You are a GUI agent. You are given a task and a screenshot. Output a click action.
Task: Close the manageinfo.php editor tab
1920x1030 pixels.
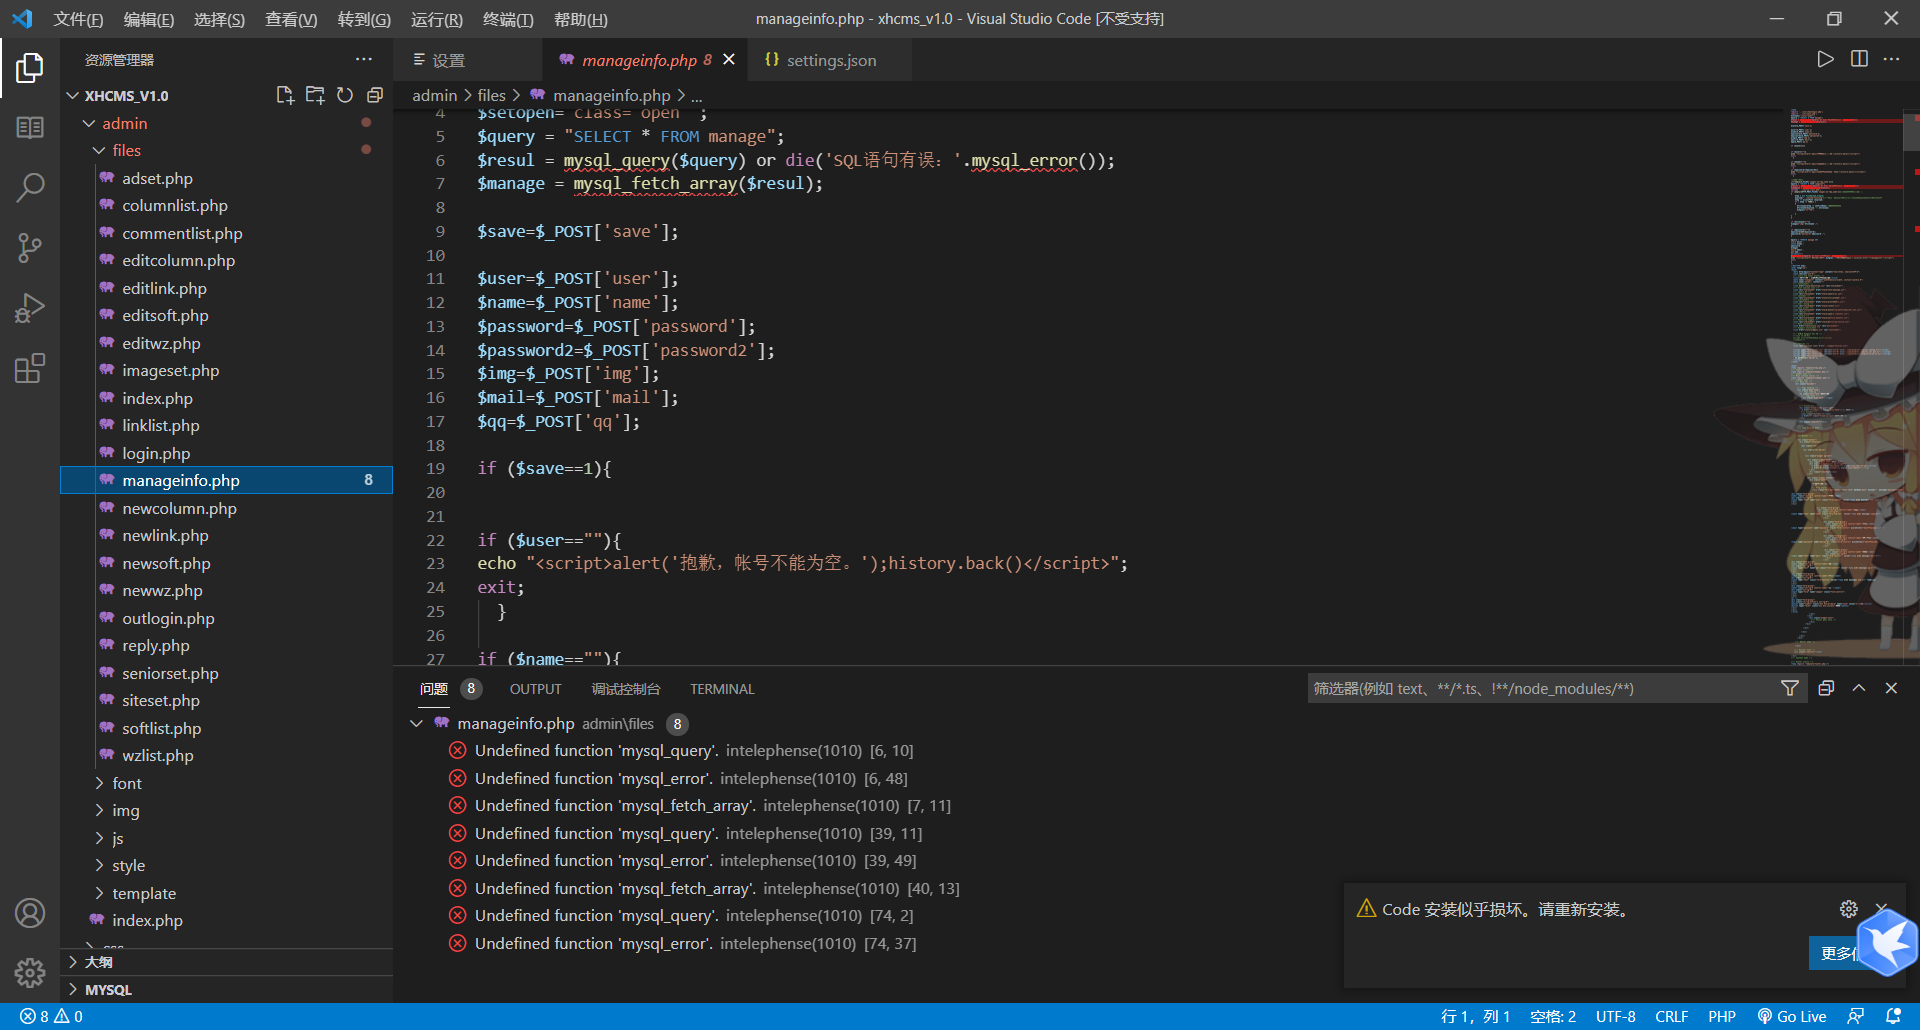[729, 60]
